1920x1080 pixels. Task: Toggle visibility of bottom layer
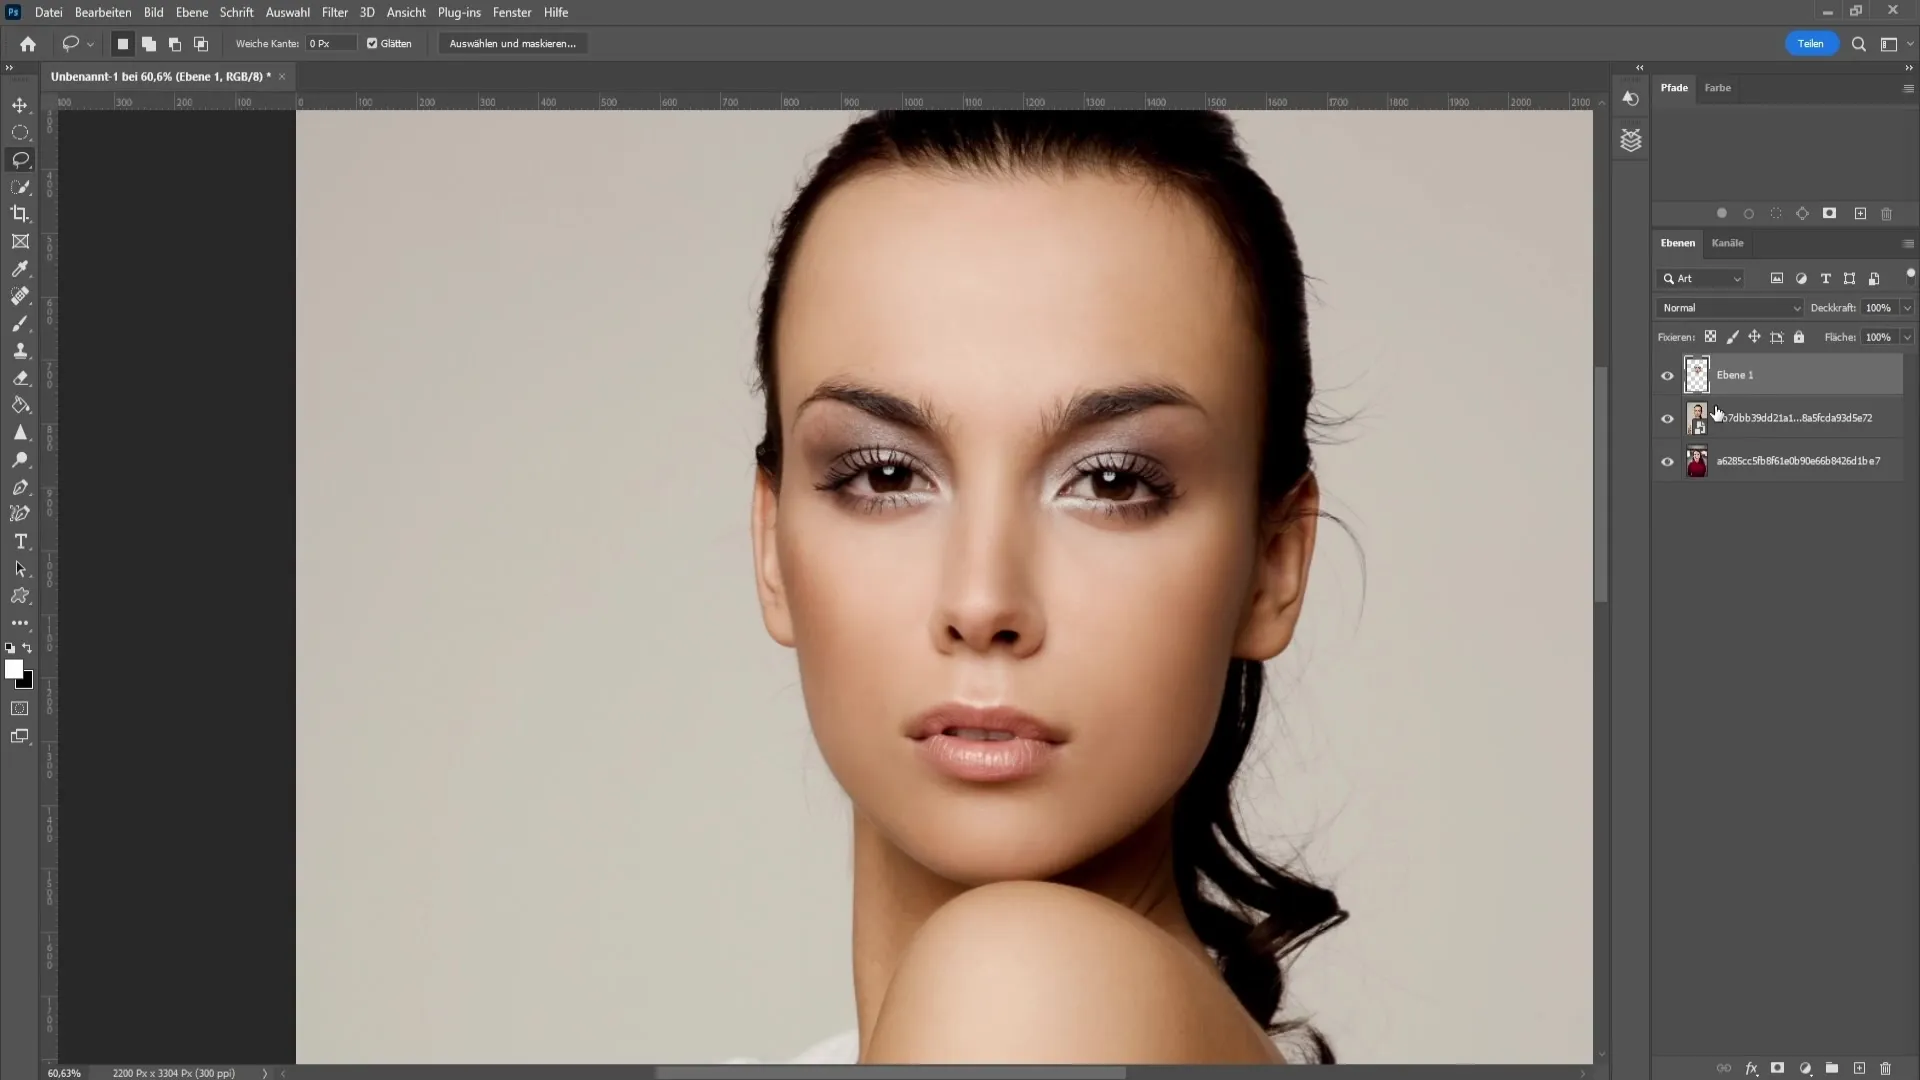click(1667, 460)
